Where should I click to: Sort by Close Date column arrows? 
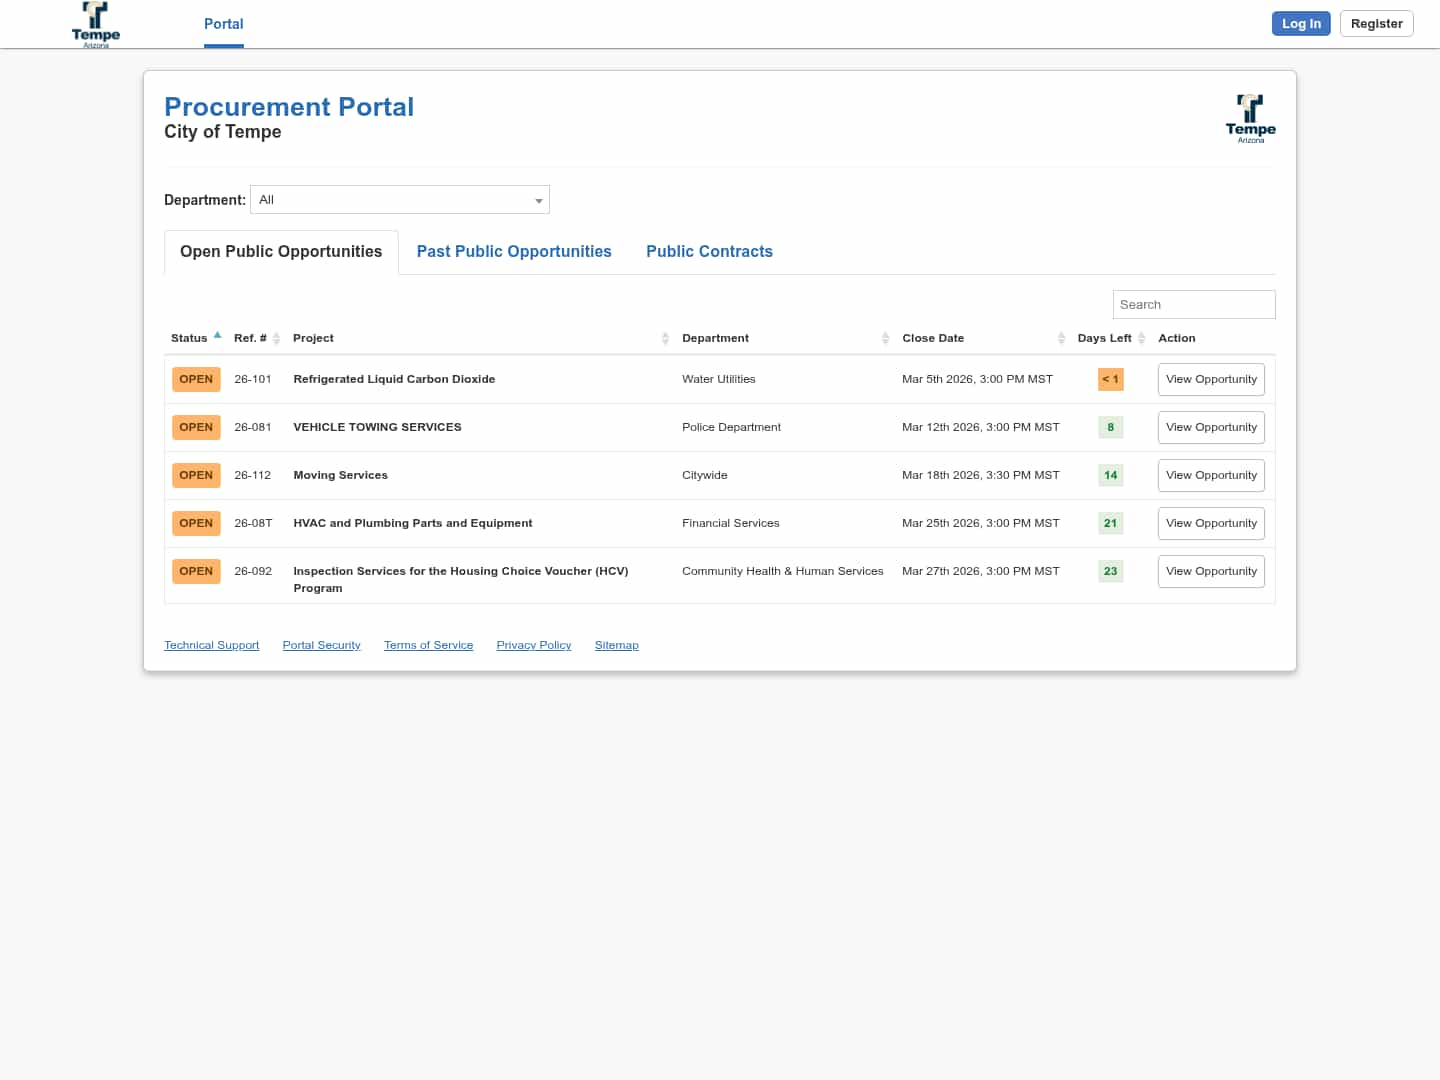[x=1061, y=339]
